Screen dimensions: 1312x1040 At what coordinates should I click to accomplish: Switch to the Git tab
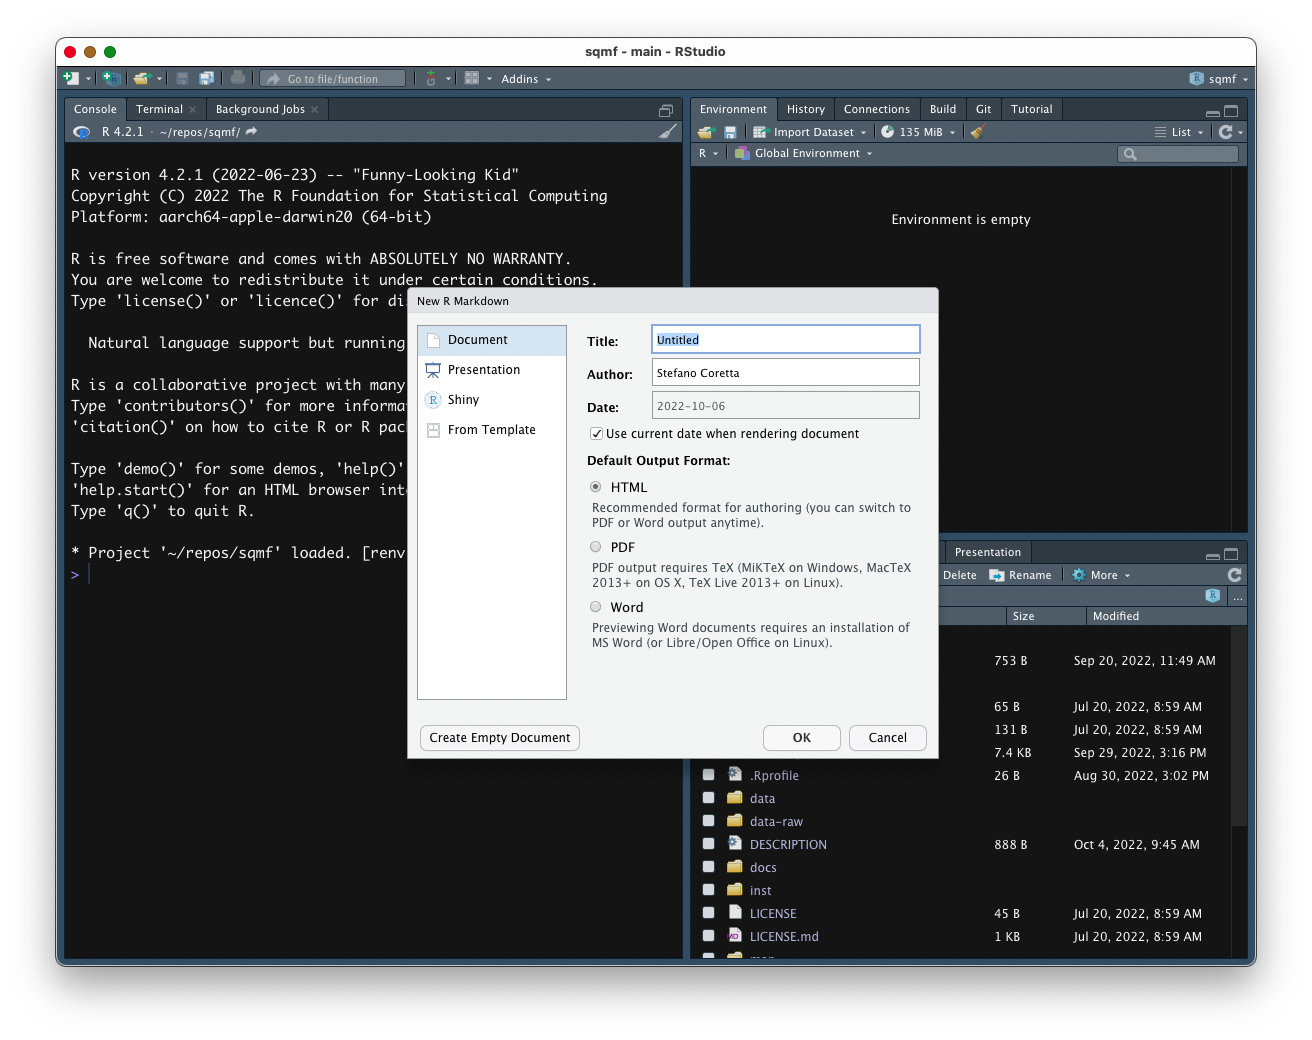pos(984,109)
